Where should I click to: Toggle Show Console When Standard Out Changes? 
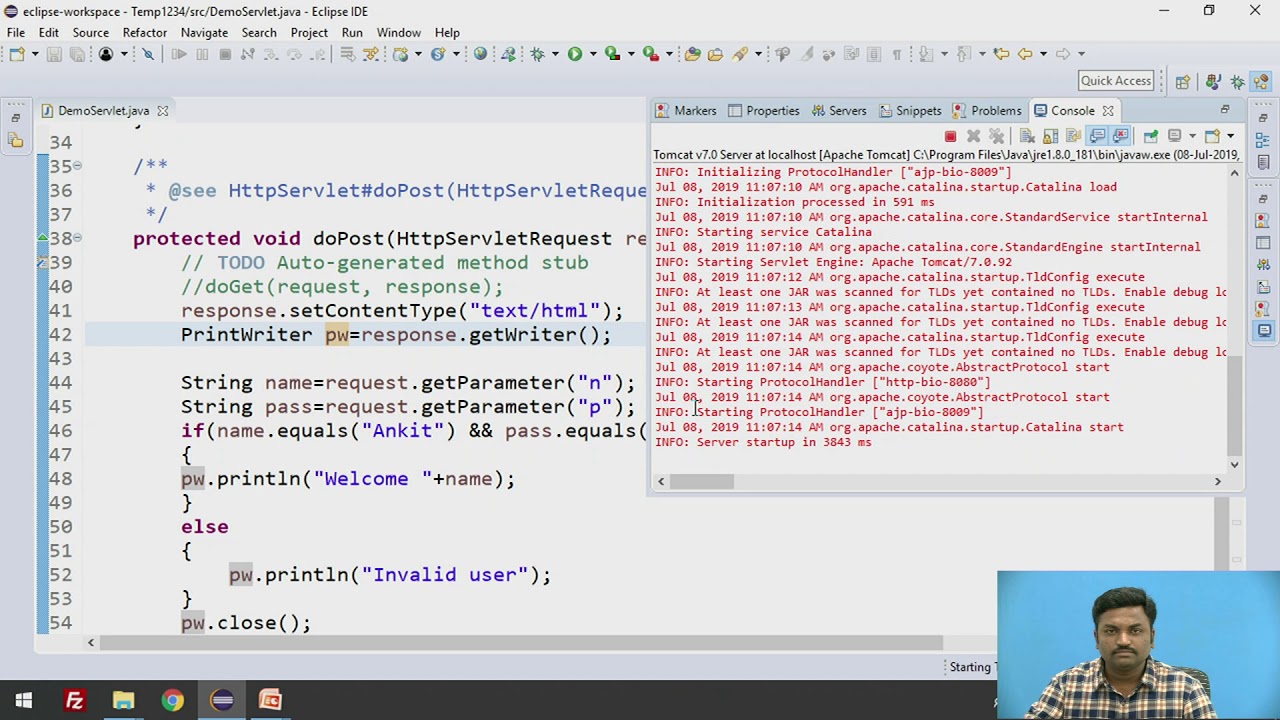pos(1097,136)
